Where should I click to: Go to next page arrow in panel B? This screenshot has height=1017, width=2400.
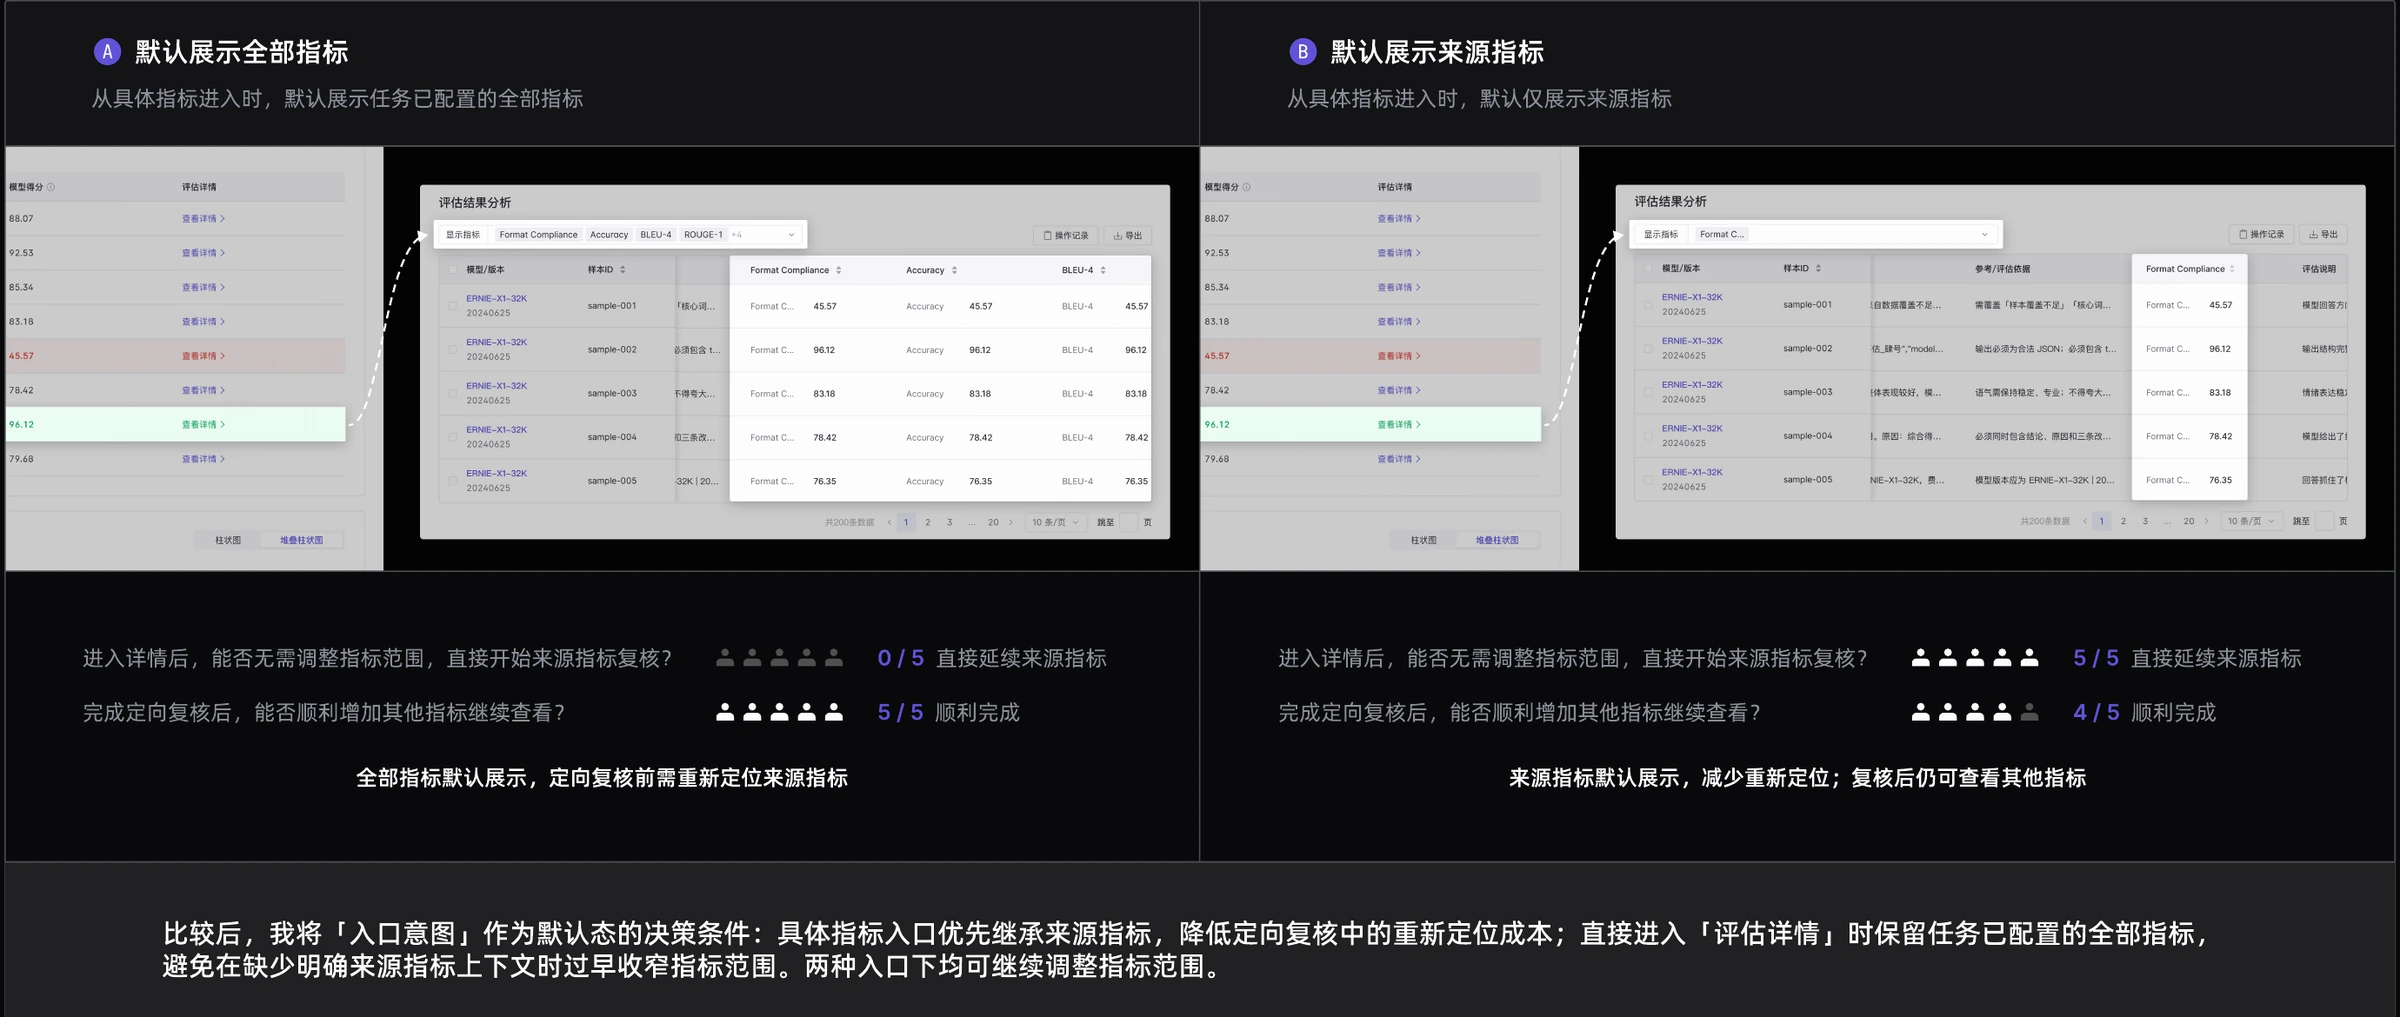pyautogui.click(x=2206, y=521)
